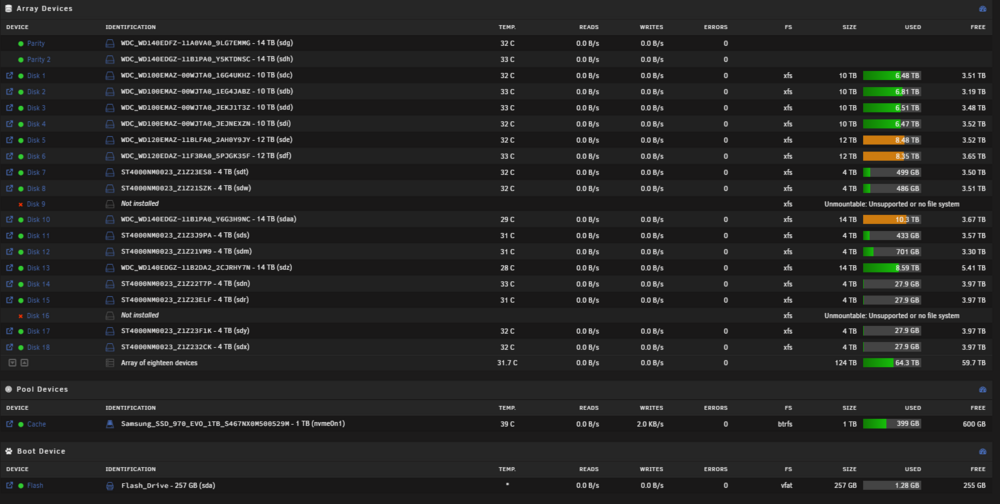Click TEMP. column header in Array Devices
The image size is (1000, 504).
coord(507,27)
